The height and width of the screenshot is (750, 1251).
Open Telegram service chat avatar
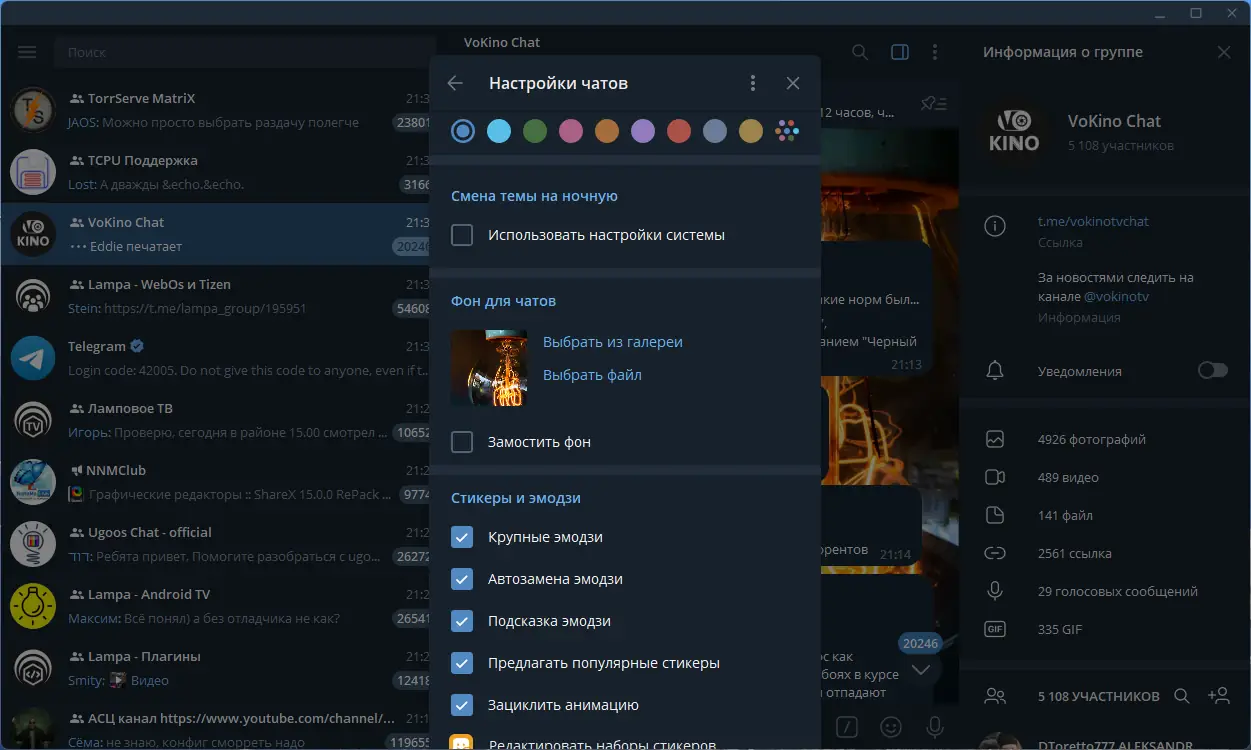click(33, 358)
